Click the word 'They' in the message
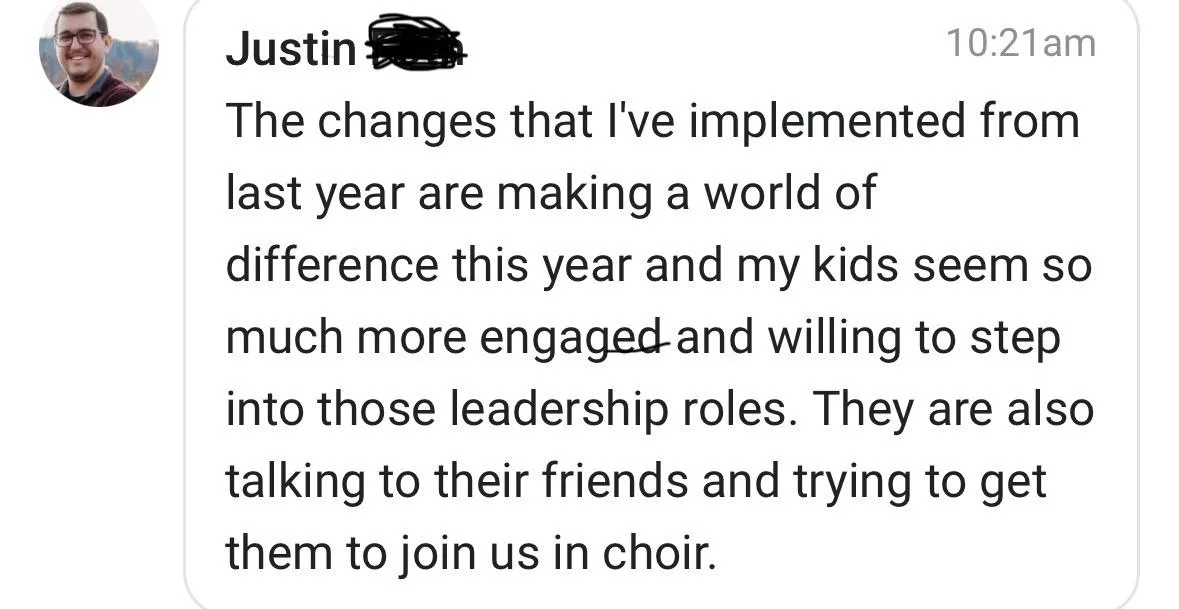The image size is (1179, 609). [864, 411]
